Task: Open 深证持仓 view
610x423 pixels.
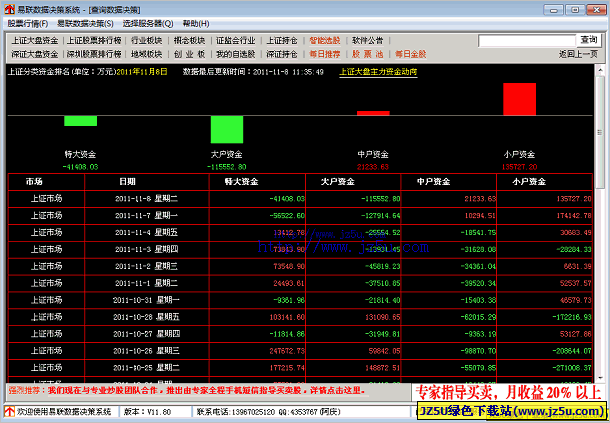Action: pyautogui.click(x=282, y=54)
